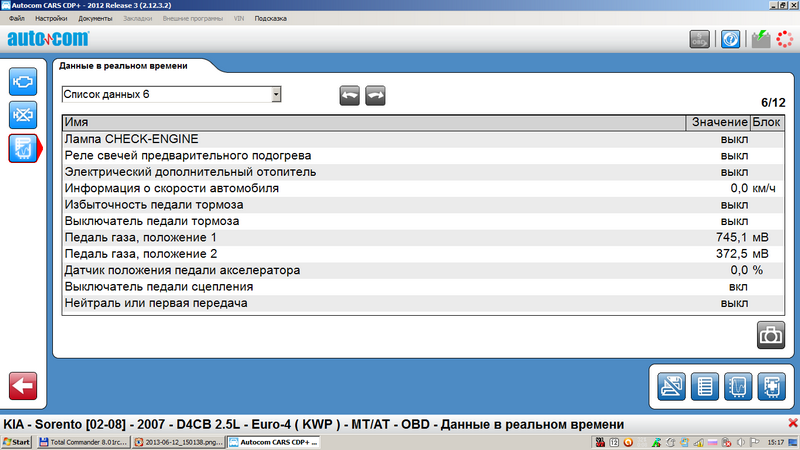Open the Внешние программы menu

click(x=192, y=18)
